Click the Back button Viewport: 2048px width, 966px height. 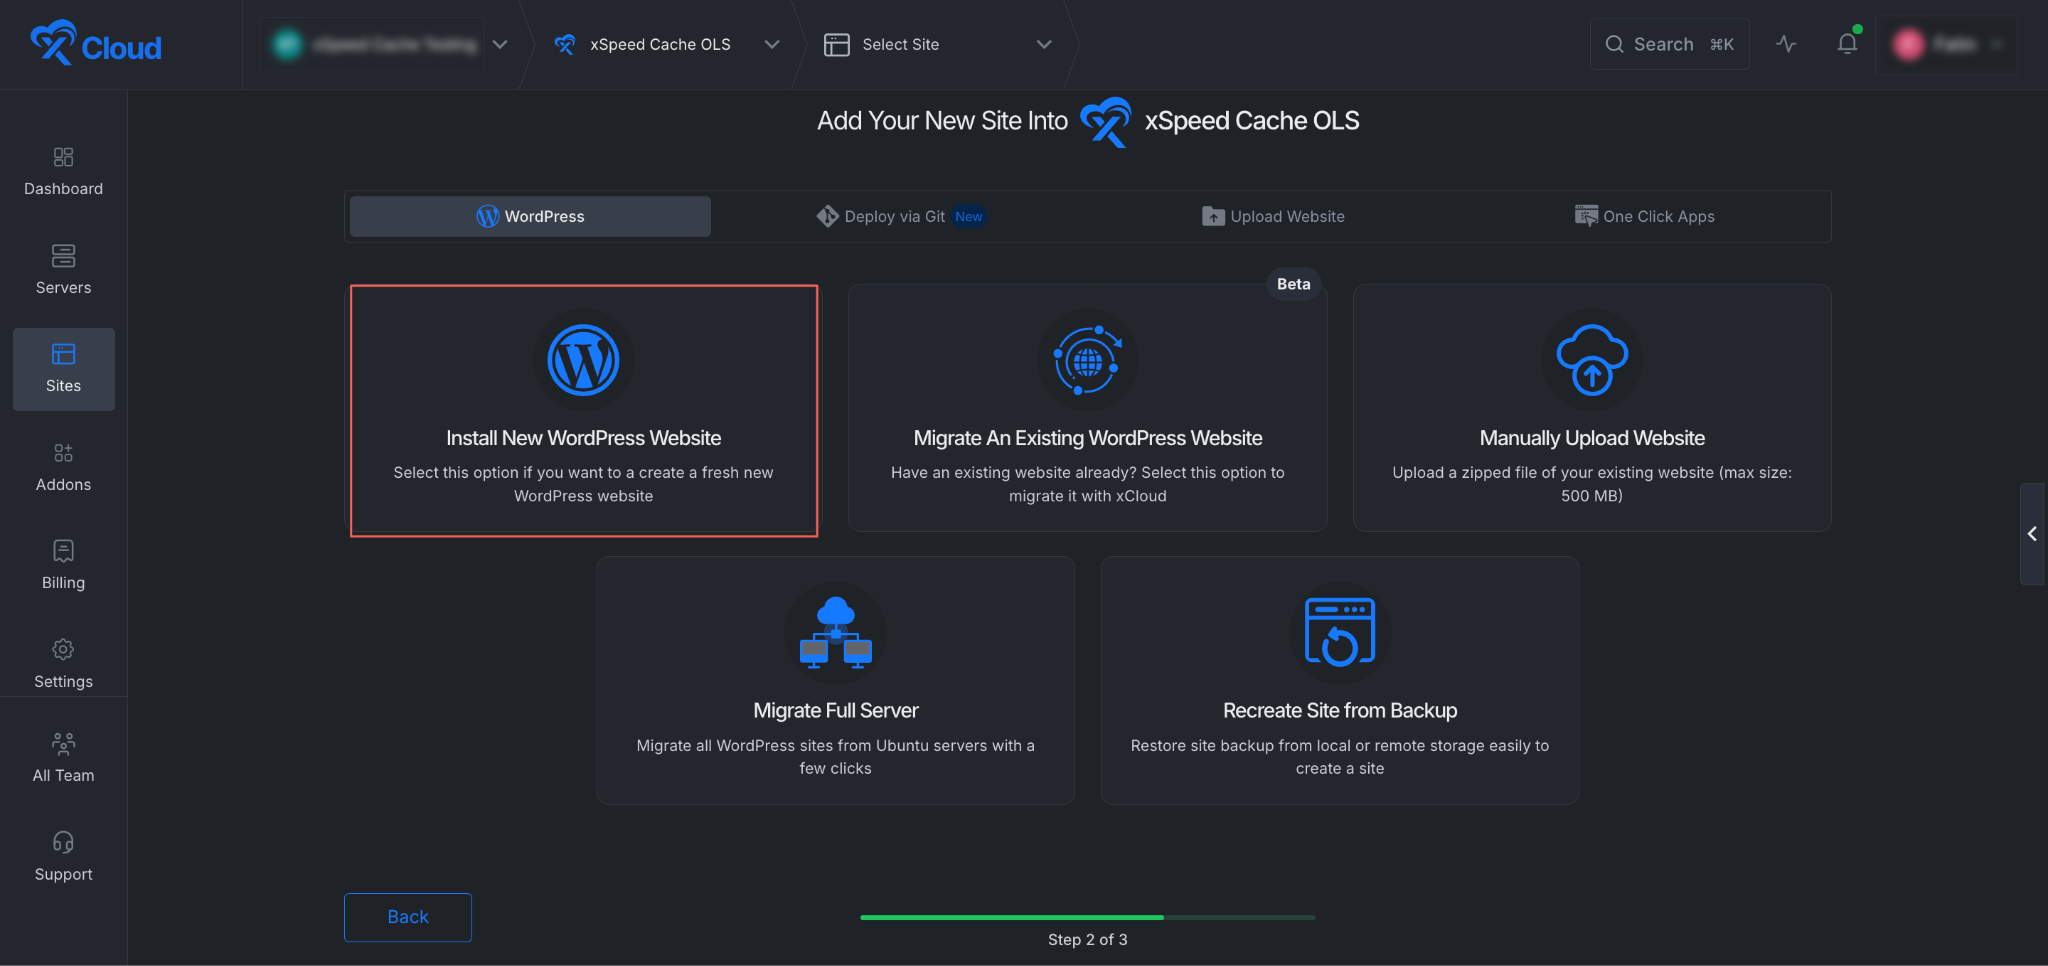pyautogui.click(x=408, y=917)
